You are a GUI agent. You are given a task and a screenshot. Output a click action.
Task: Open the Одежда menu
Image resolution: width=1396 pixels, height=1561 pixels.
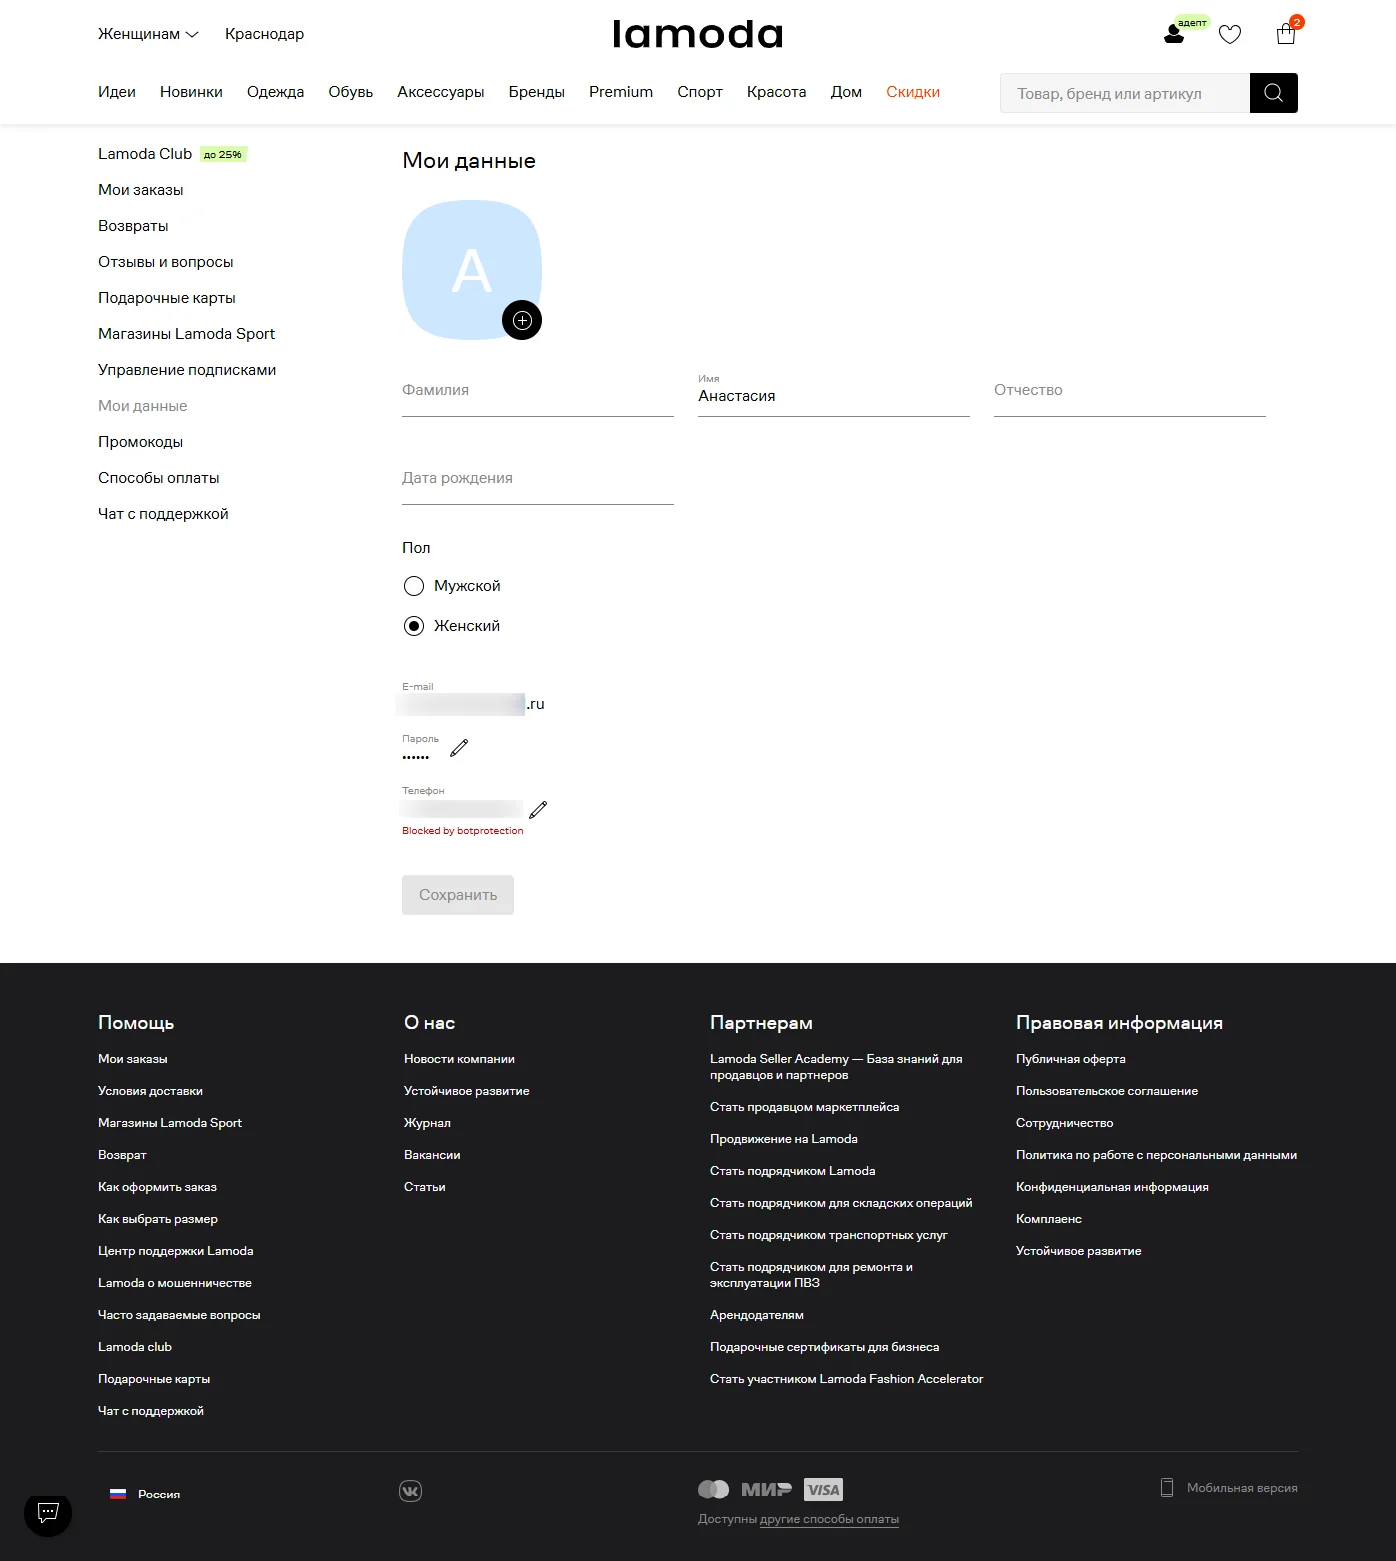[x=275, y=92]
